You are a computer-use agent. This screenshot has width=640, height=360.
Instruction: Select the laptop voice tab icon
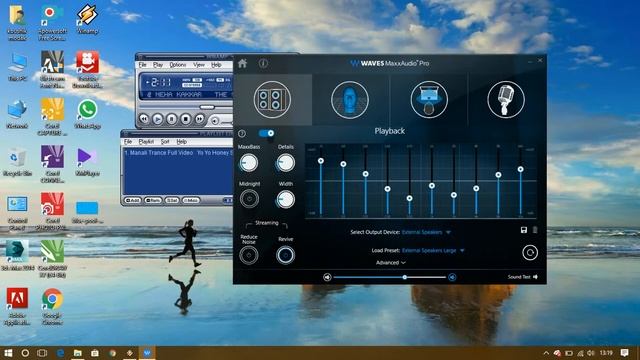pos(429,100)
